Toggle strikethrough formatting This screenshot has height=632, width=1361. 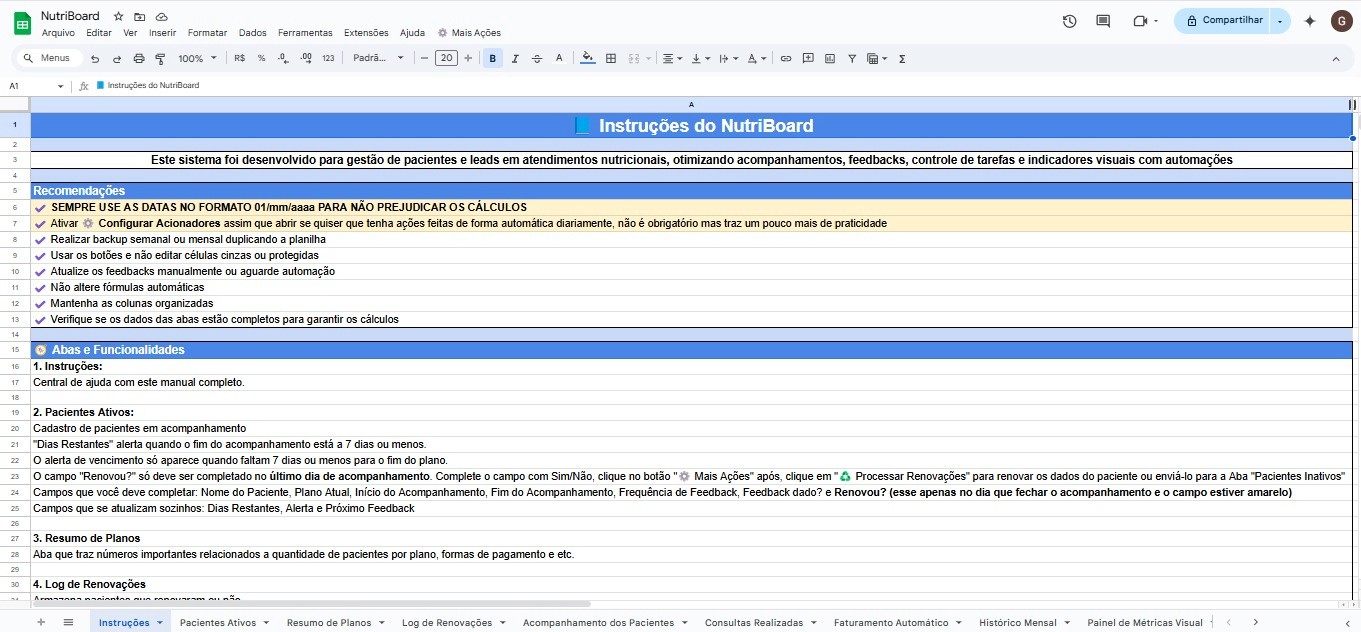[x=537, y=59]
